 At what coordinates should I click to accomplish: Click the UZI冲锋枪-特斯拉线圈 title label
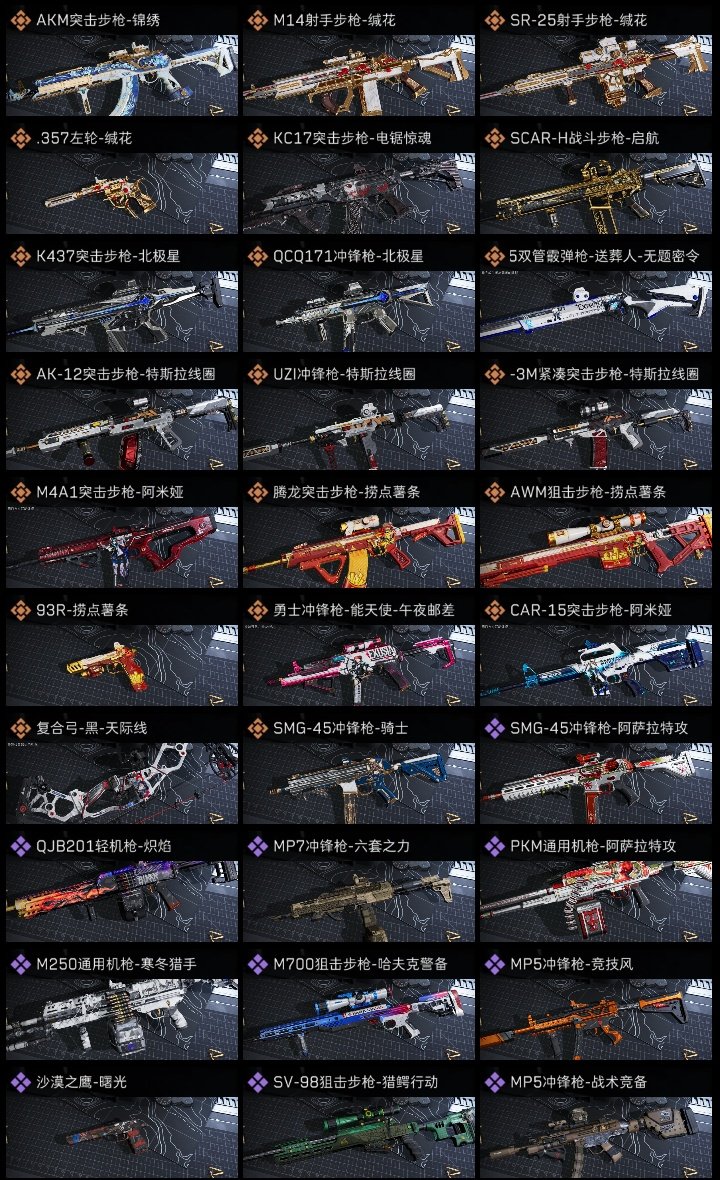coord(345,374)
